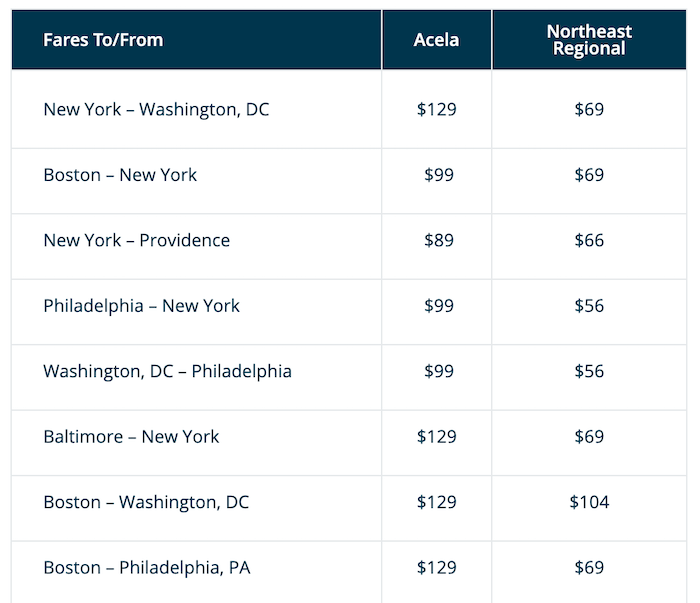Select the Boston – Washington, DC route
Viewport: 700px width, 603px height.
coord(146,502)
